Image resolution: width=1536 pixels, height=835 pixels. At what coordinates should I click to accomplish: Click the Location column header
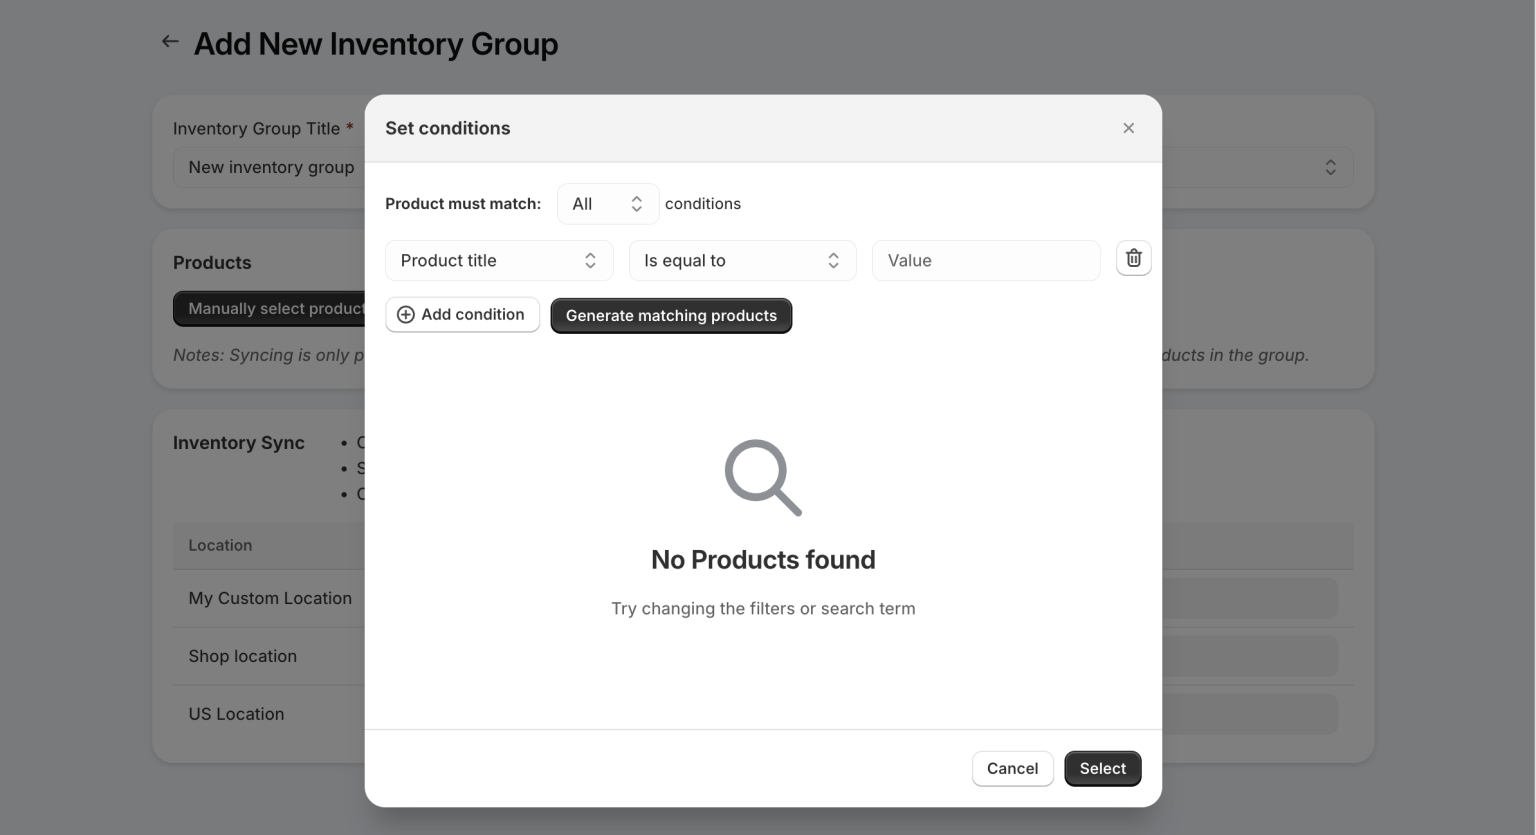tap(220, 545)
